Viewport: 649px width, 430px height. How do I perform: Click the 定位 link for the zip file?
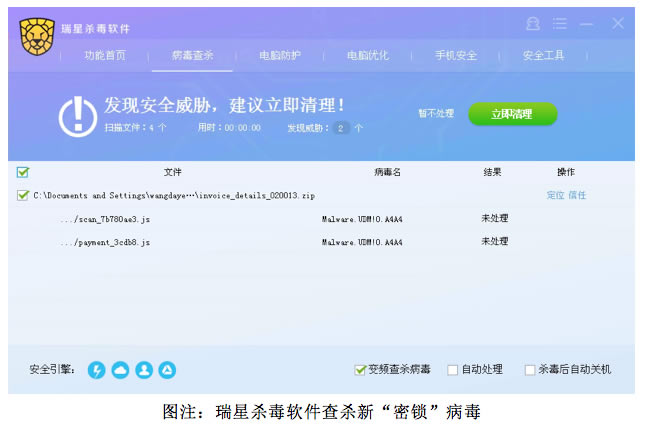(555, 195)
